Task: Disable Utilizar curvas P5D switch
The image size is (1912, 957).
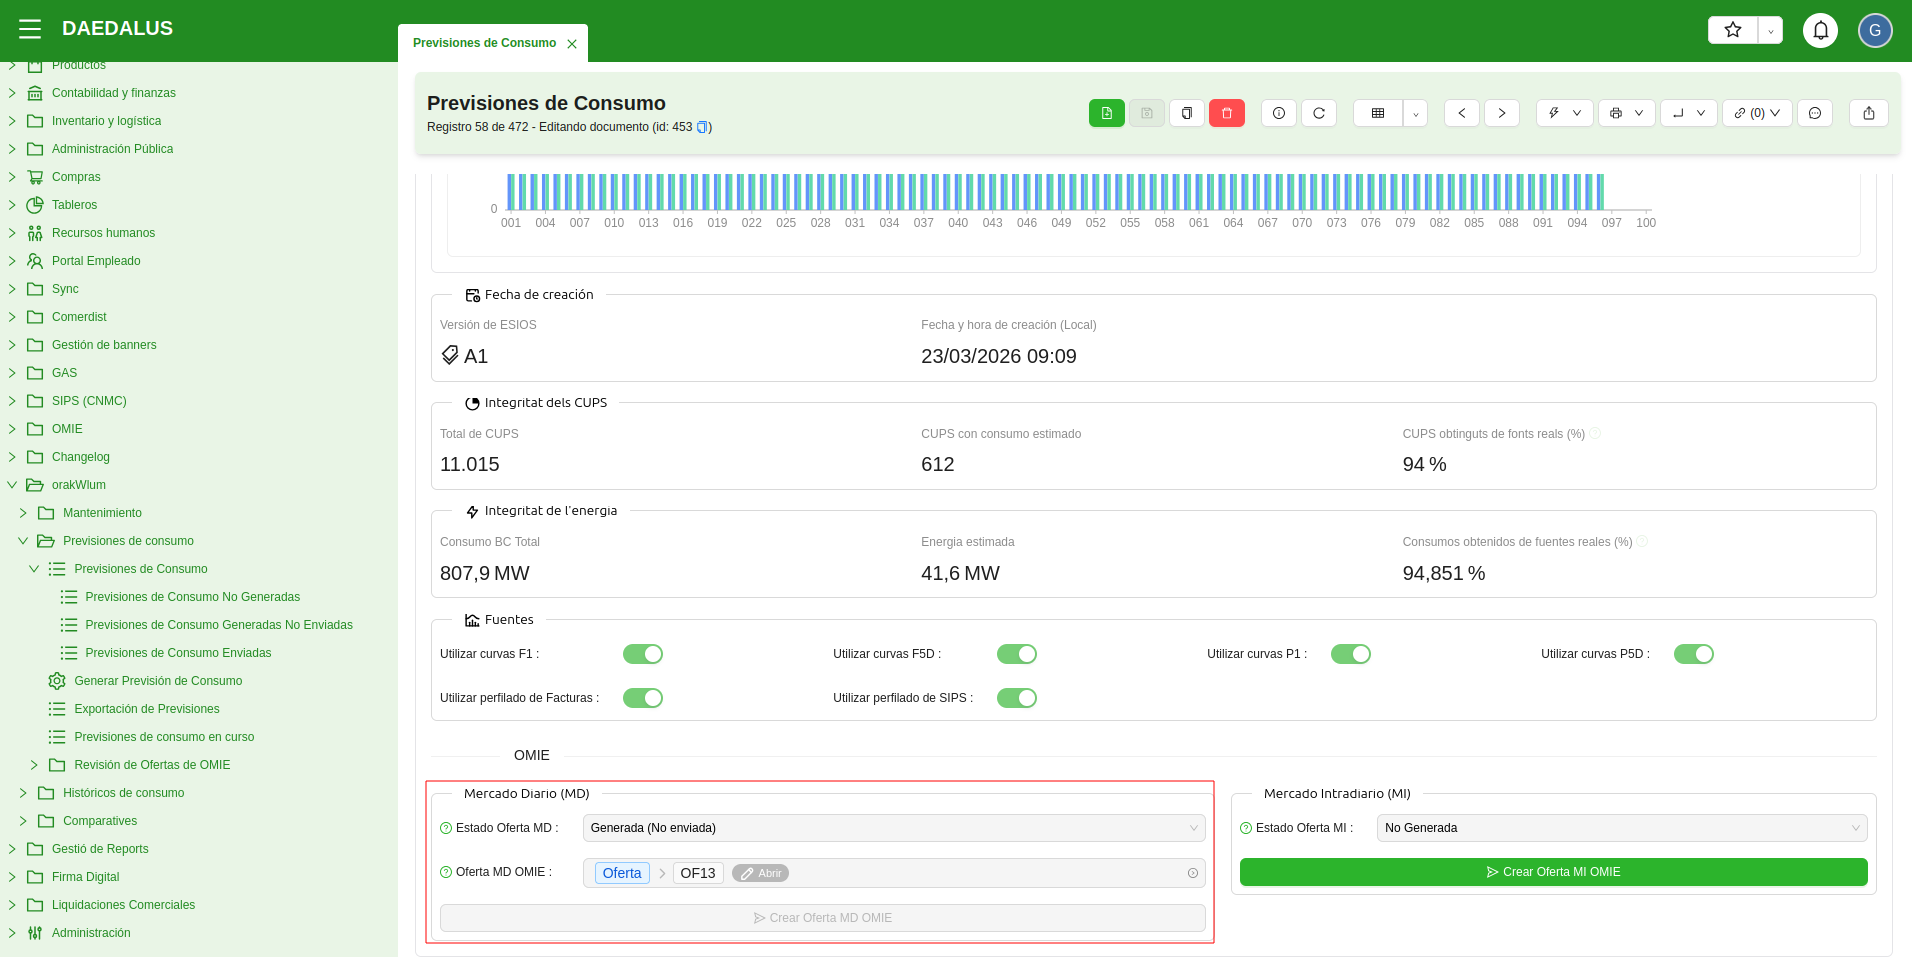Action: 1693,654
